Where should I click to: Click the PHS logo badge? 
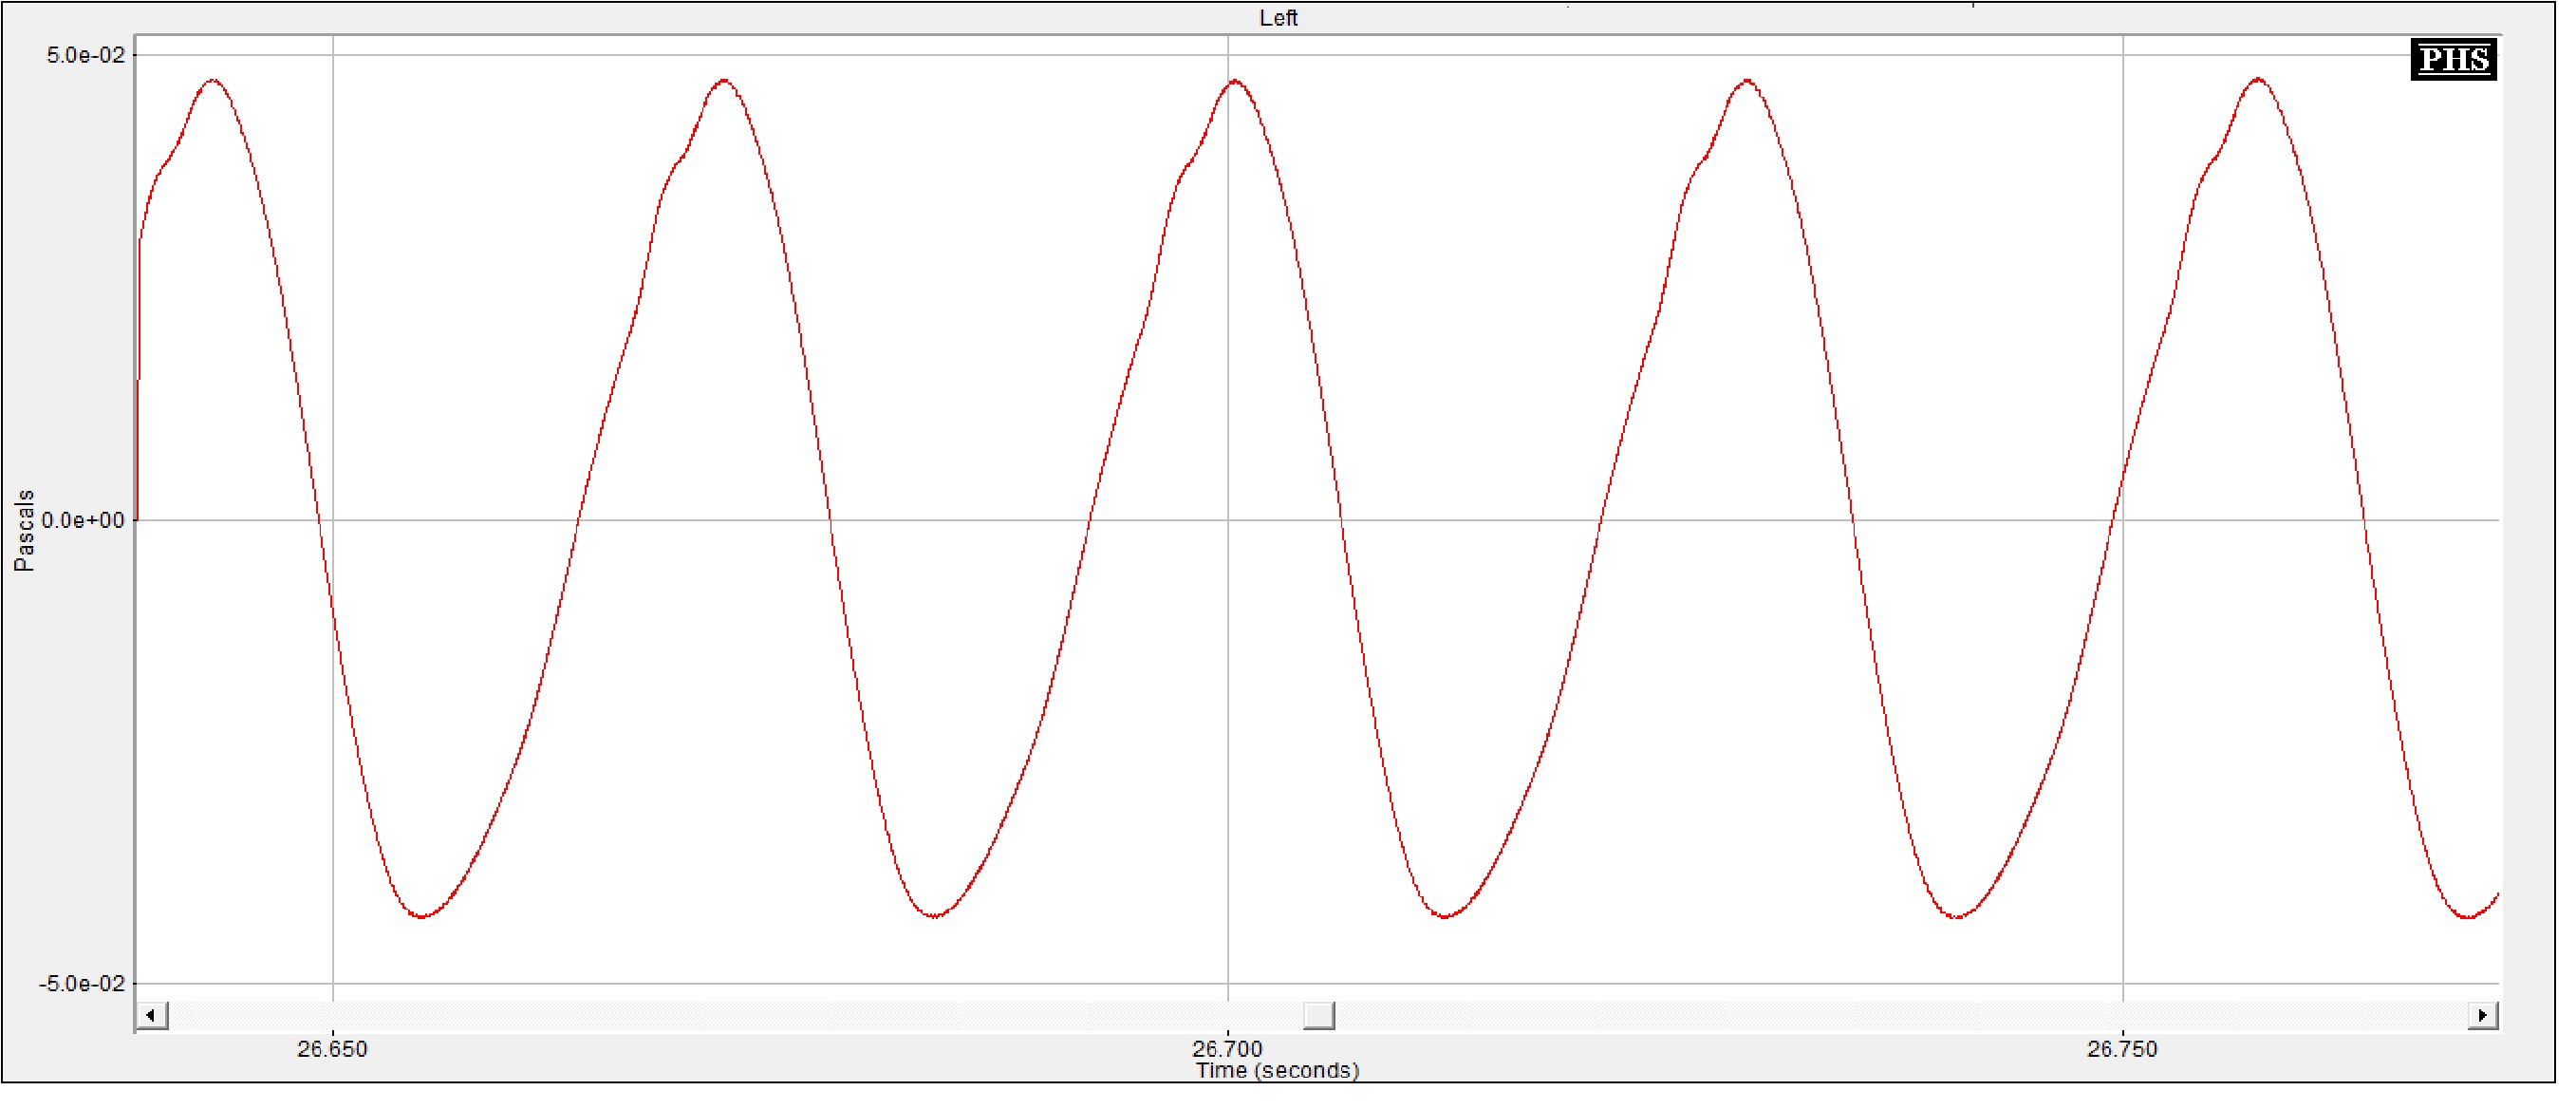2454,59
